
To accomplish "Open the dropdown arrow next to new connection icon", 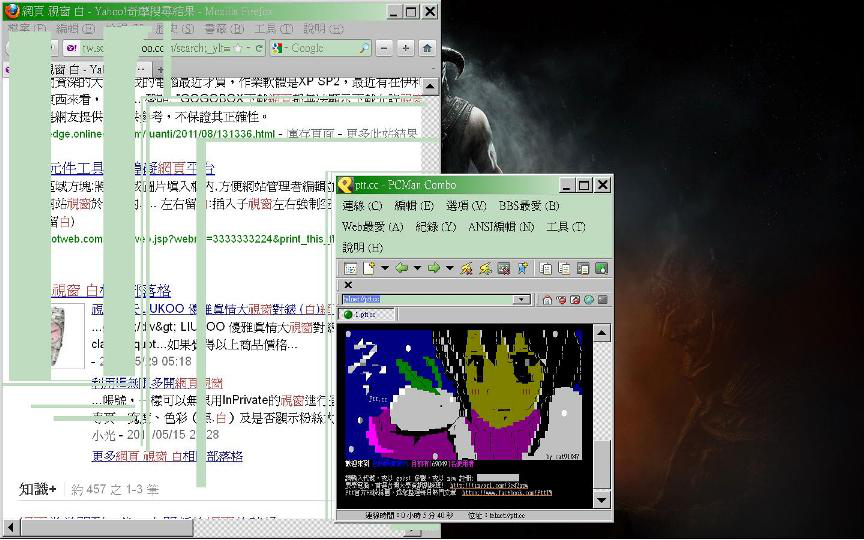I will pos(385,268).
